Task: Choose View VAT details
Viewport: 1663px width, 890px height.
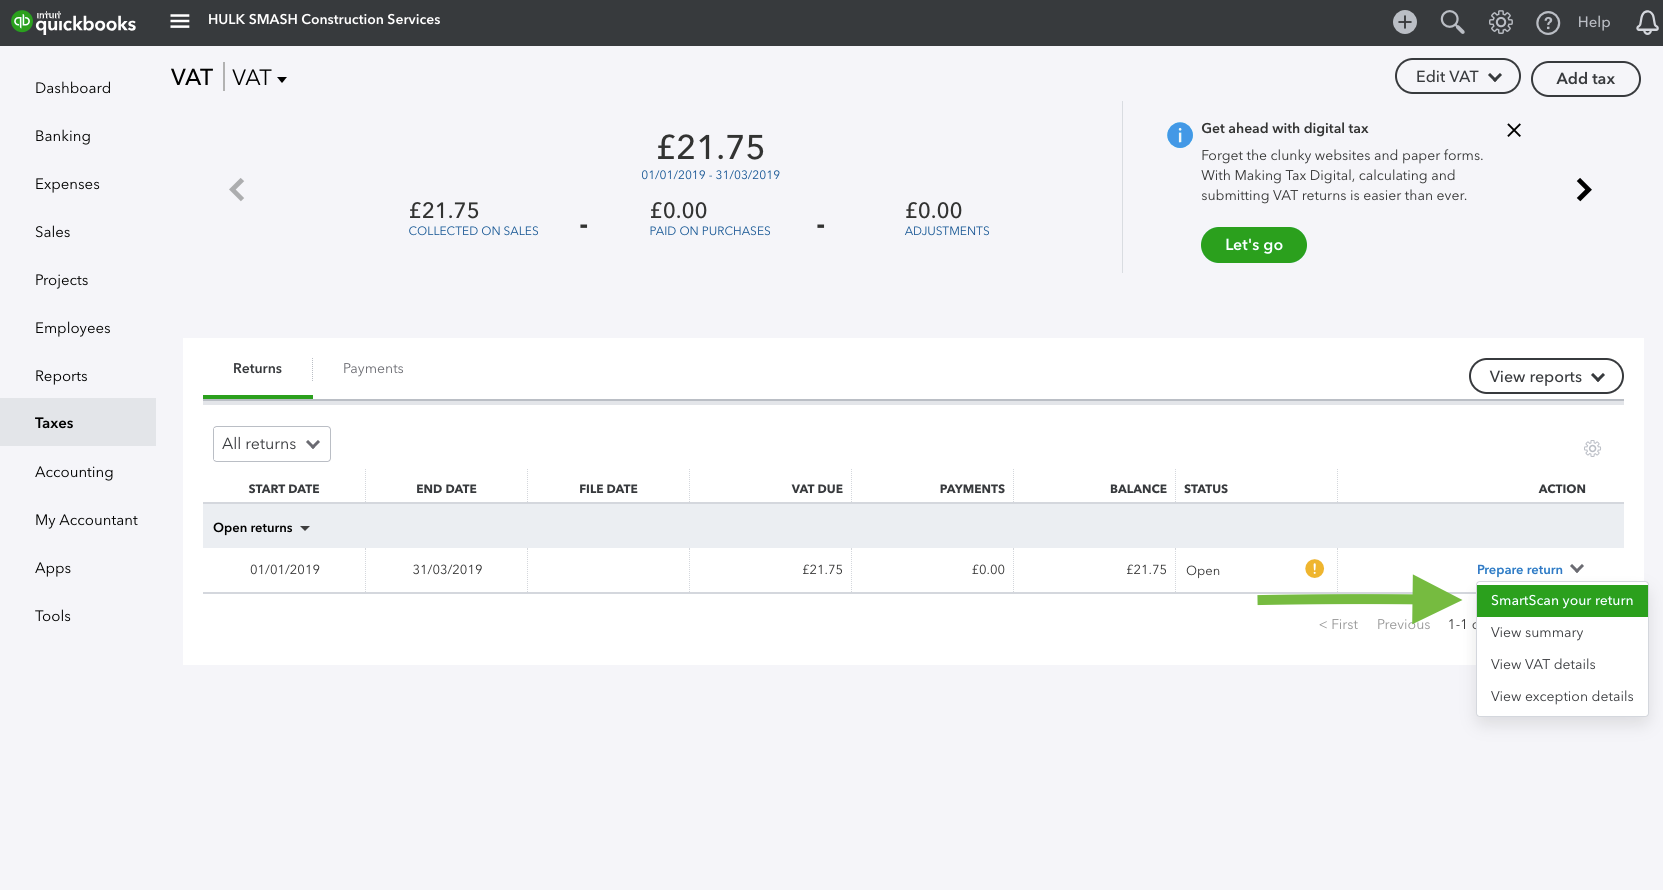Action: click(1562, 665)
